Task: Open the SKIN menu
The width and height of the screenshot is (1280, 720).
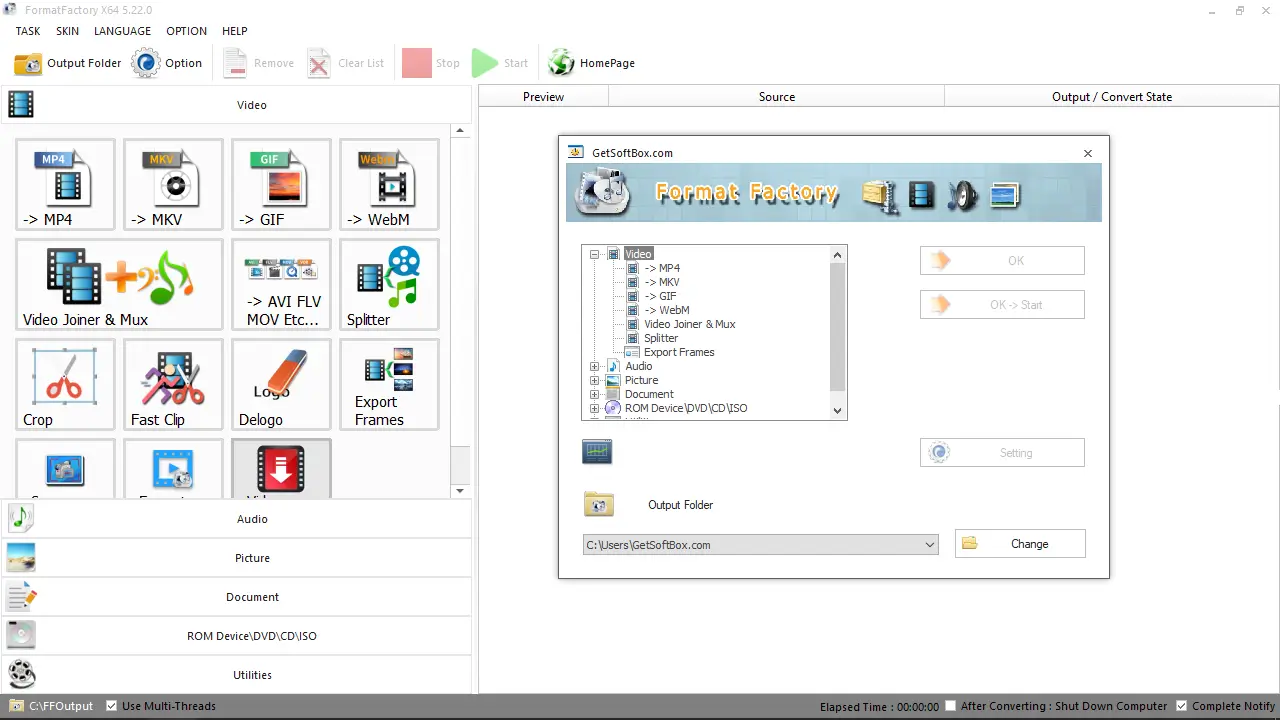Action: click(x=67, y=31)
